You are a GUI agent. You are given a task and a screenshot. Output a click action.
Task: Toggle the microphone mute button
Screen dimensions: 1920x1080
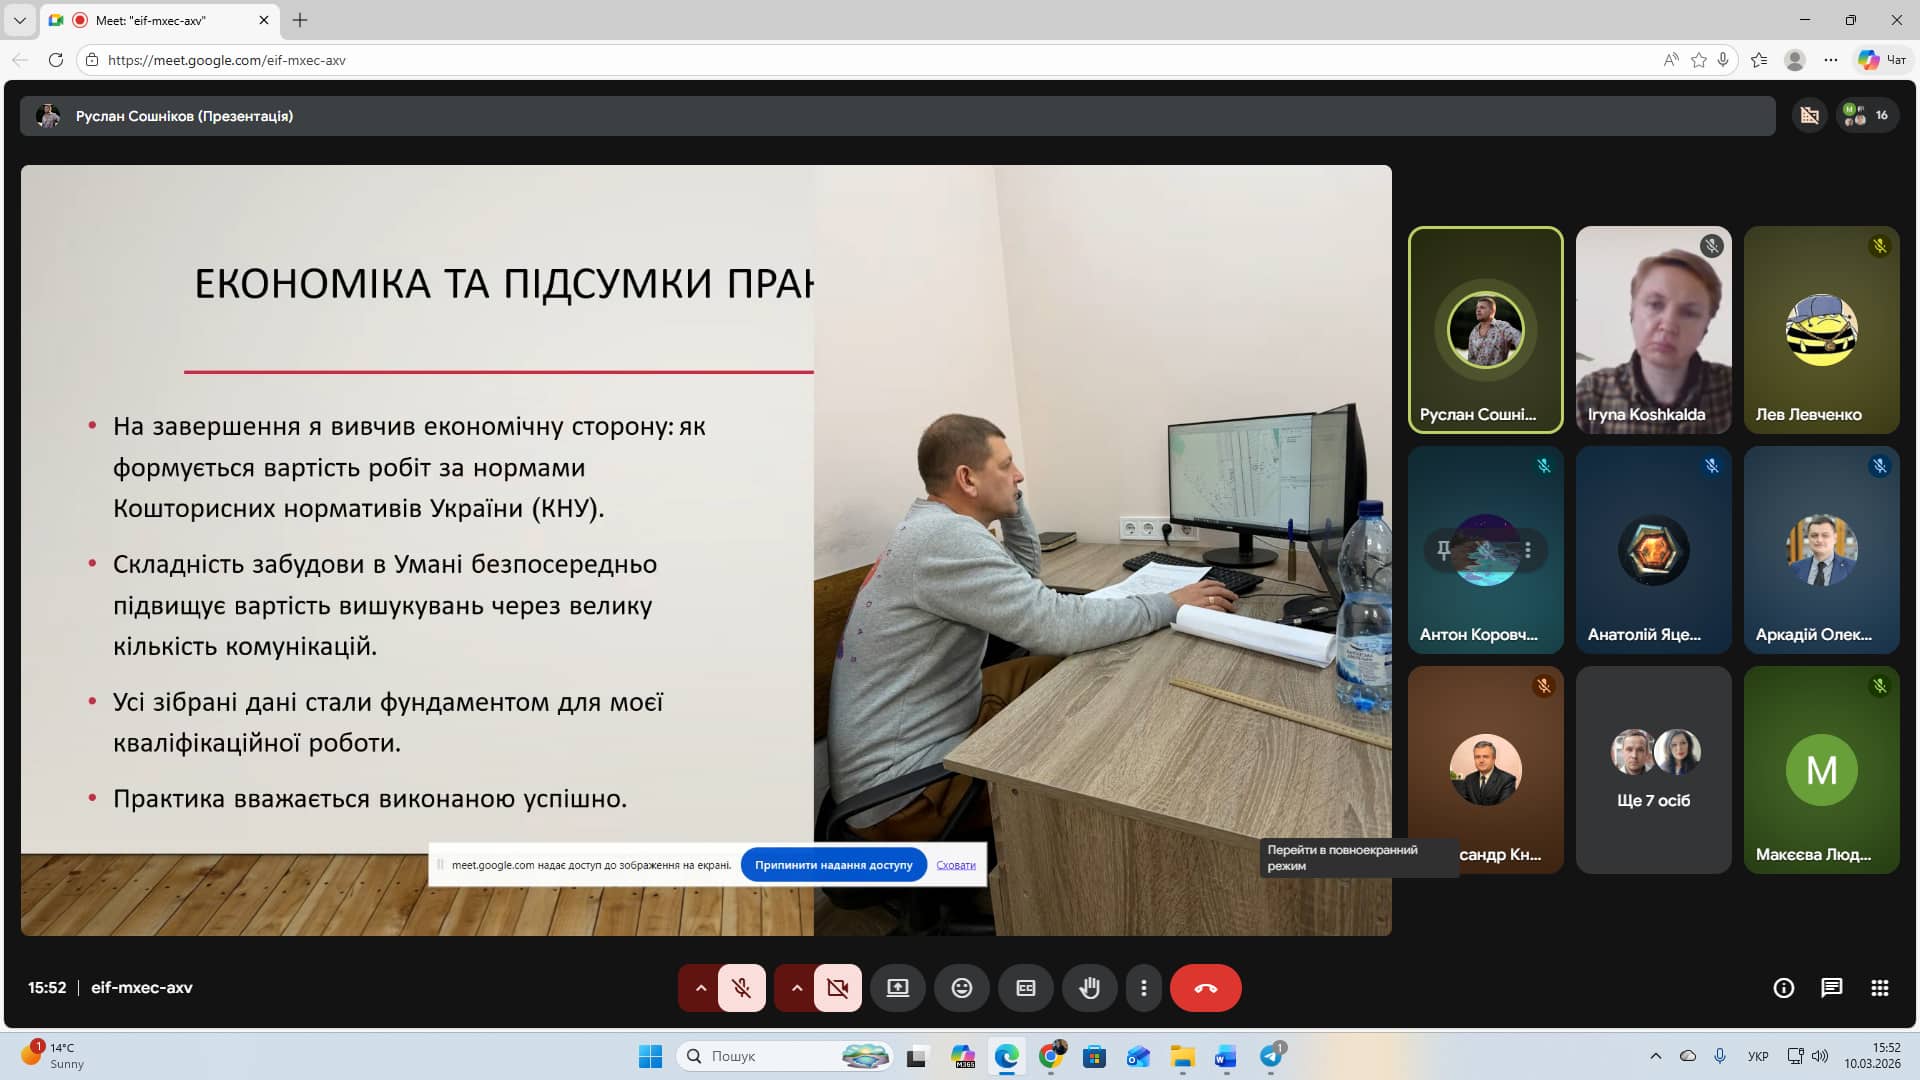pos(741,988)
